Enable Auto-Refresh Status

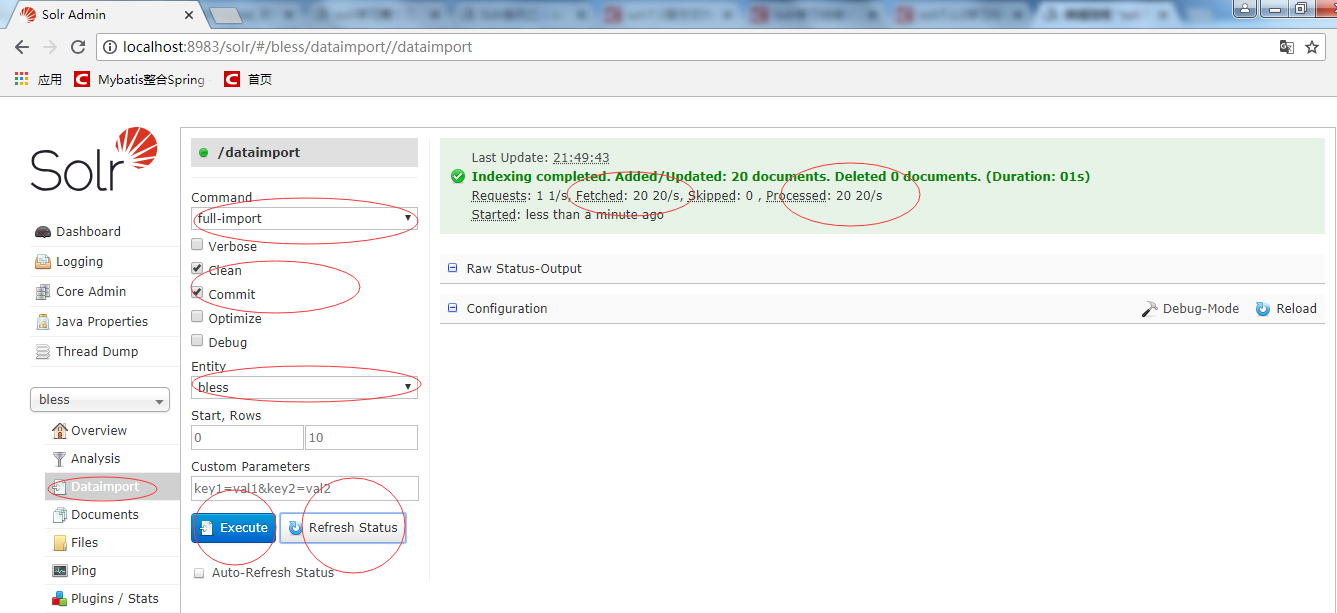(200, 572)
